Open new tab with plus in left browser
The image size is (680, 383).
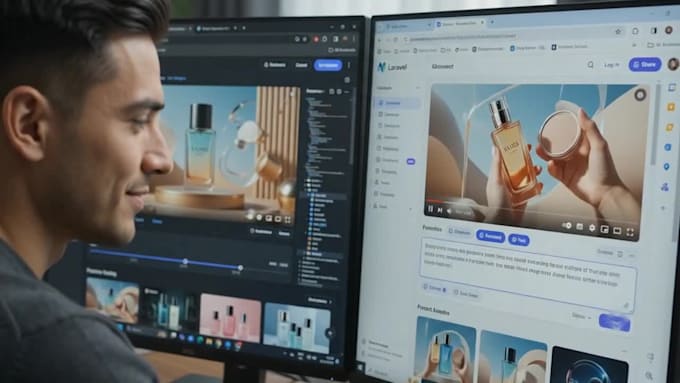(x=244, y=28)
